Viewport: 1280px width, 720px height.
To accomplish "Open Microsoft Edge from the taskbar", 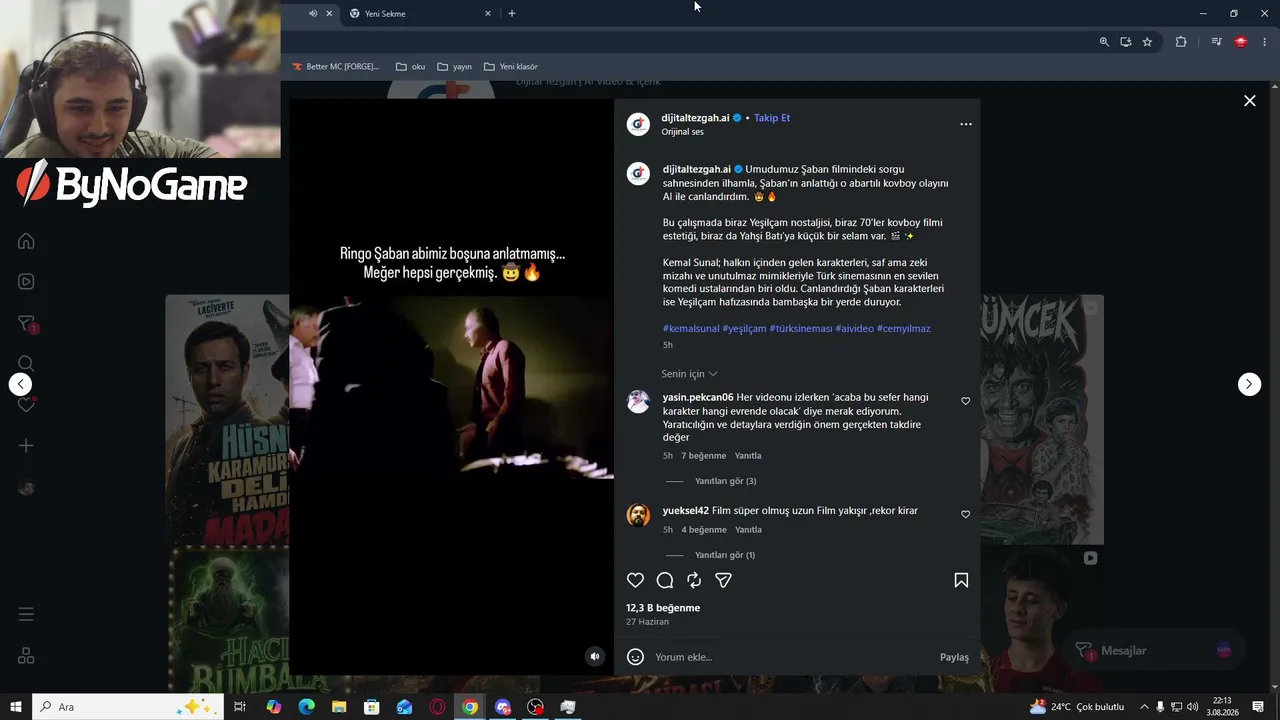I will tap(306, 707).
